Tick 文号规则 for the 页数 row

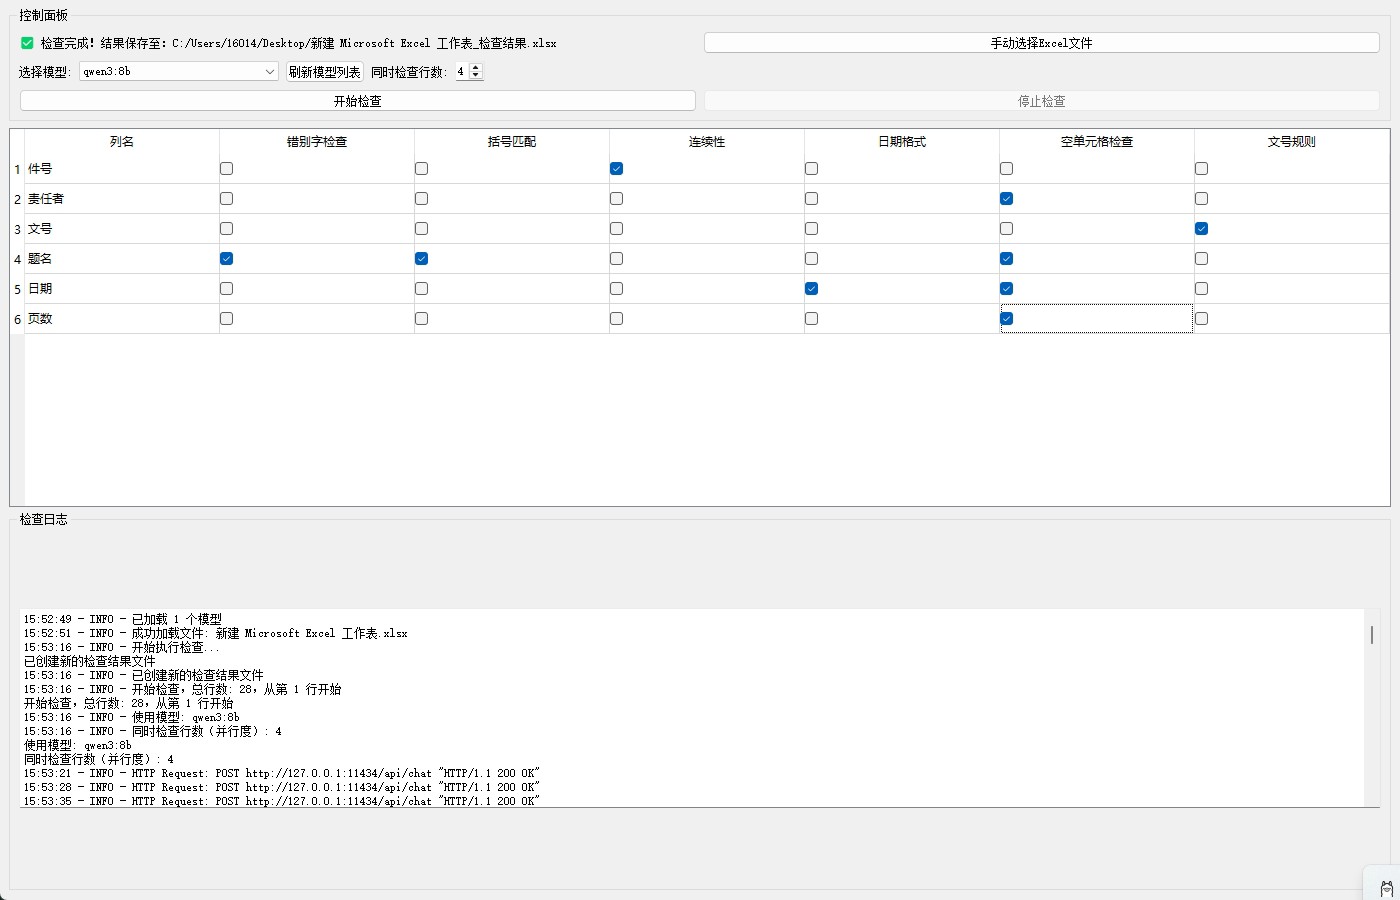coord(1201,319)
